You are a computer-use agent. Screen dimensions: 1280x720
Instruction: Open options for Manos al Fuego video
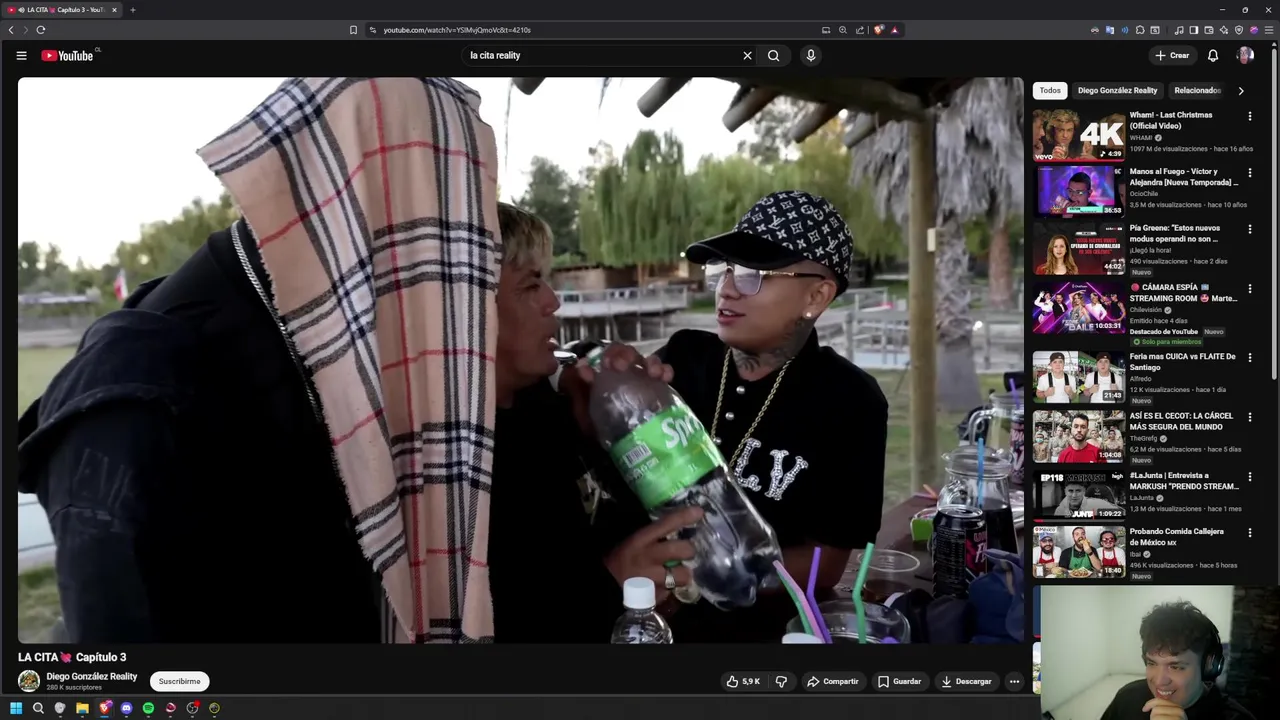[1249, 172]
